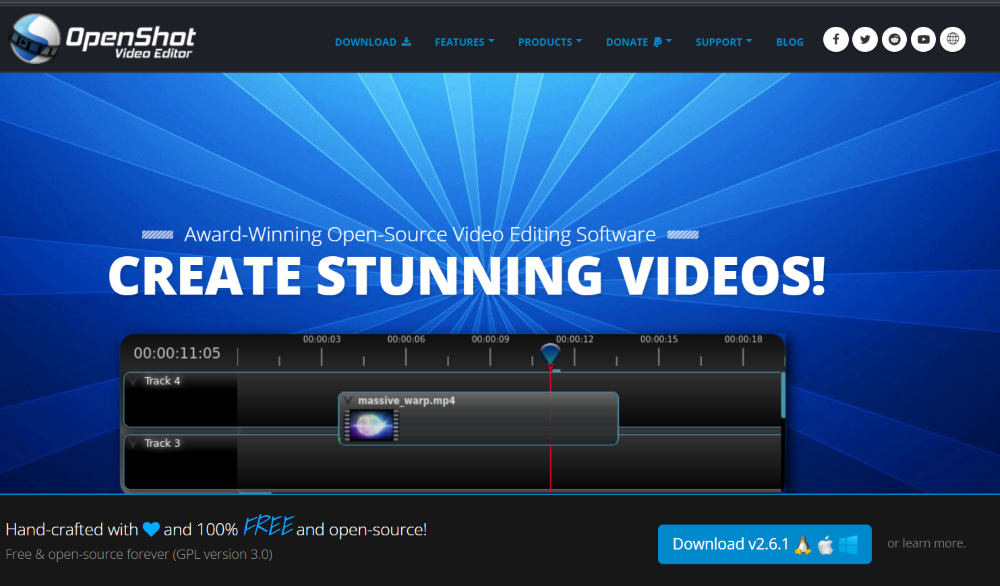1000x586 pixels.
Task: Collapse Track 4 with its arrow
Action: 133,381
